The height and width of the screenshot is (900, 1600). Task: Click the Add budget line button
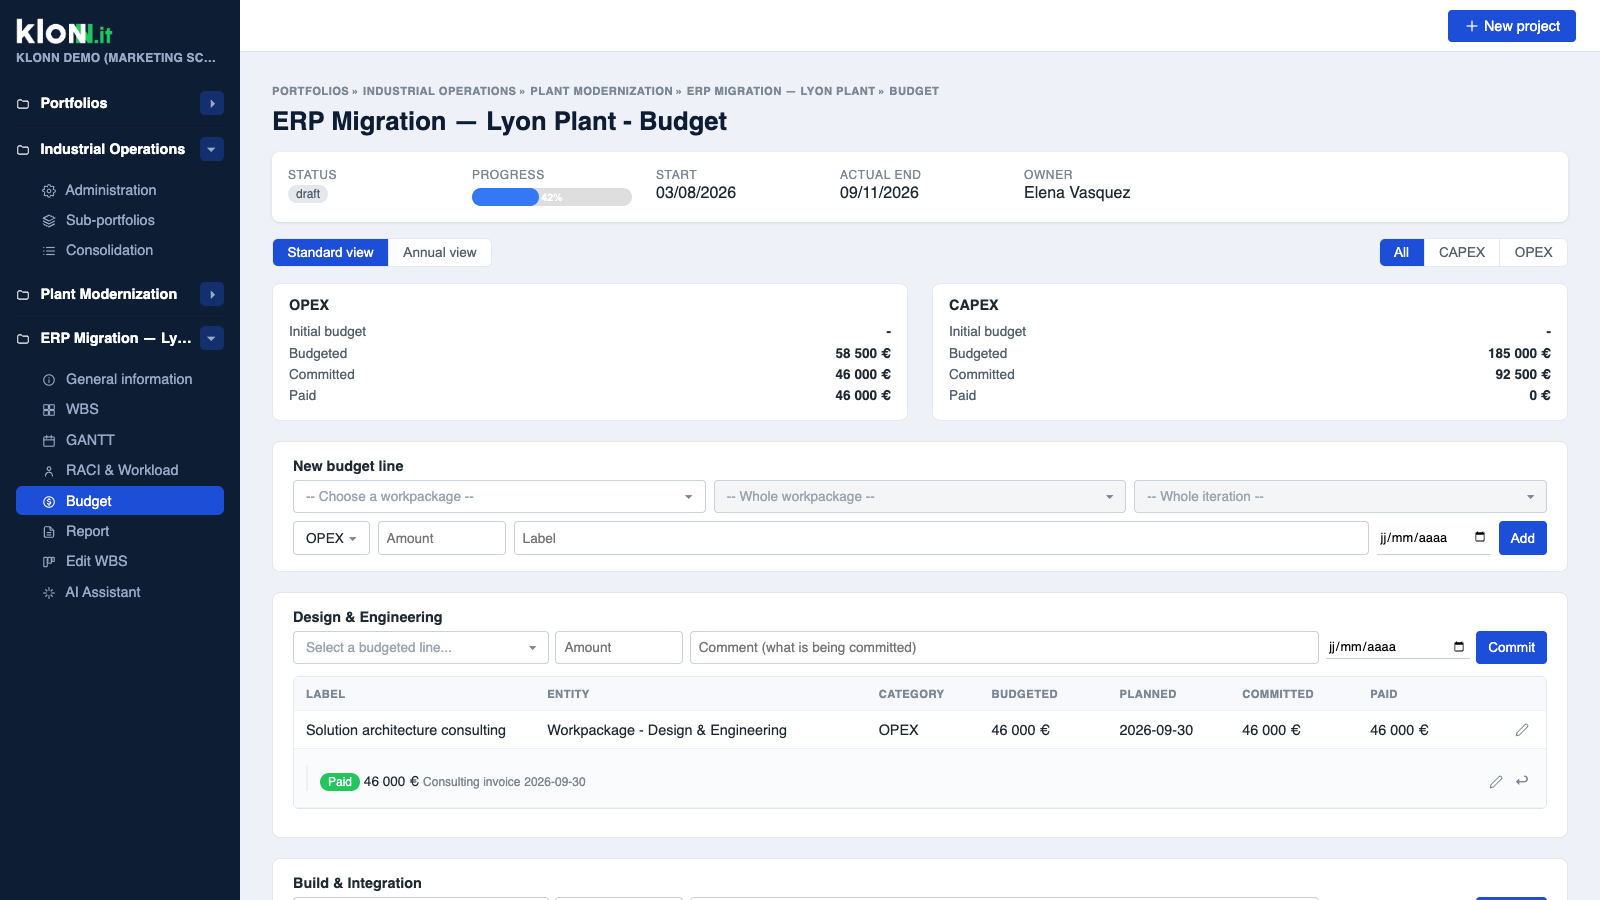(x=1523, y=538)
